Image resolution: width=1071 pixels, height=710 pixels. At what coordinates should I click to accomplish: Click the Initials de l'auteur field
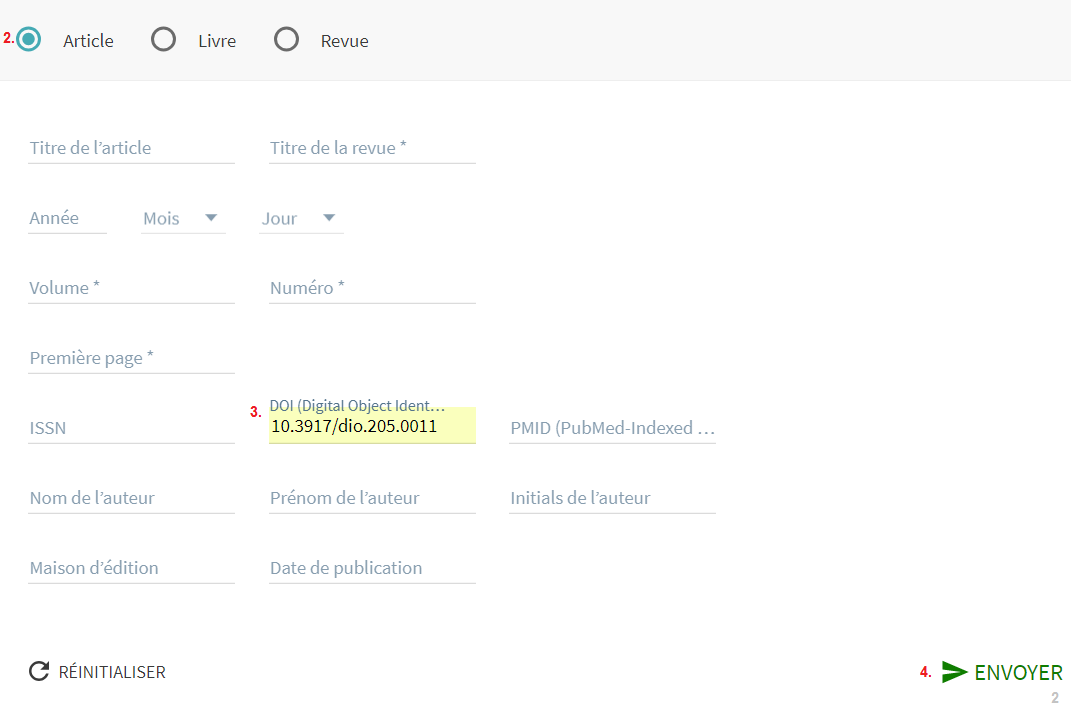pos(613,499)
